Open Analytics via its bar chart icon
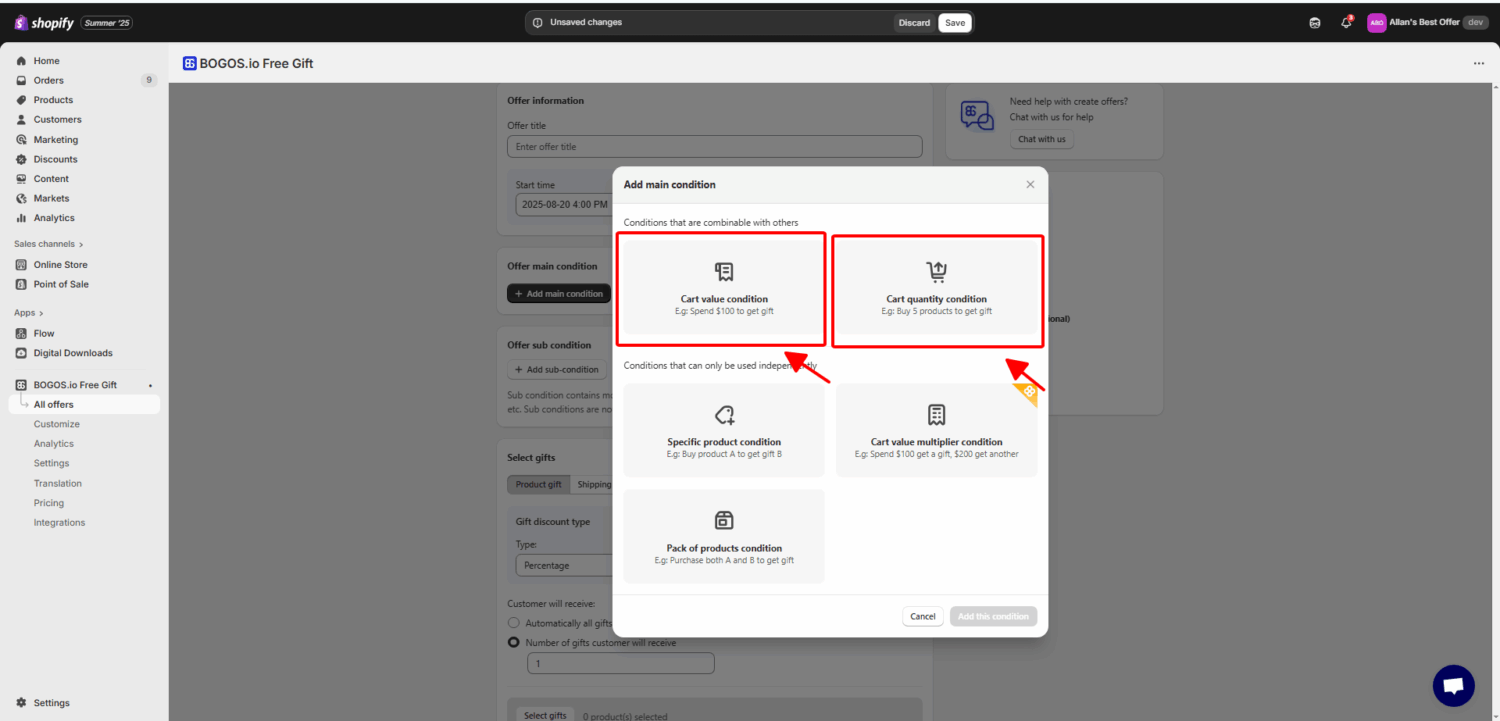 pyautogui.click(x=21, y=218)
